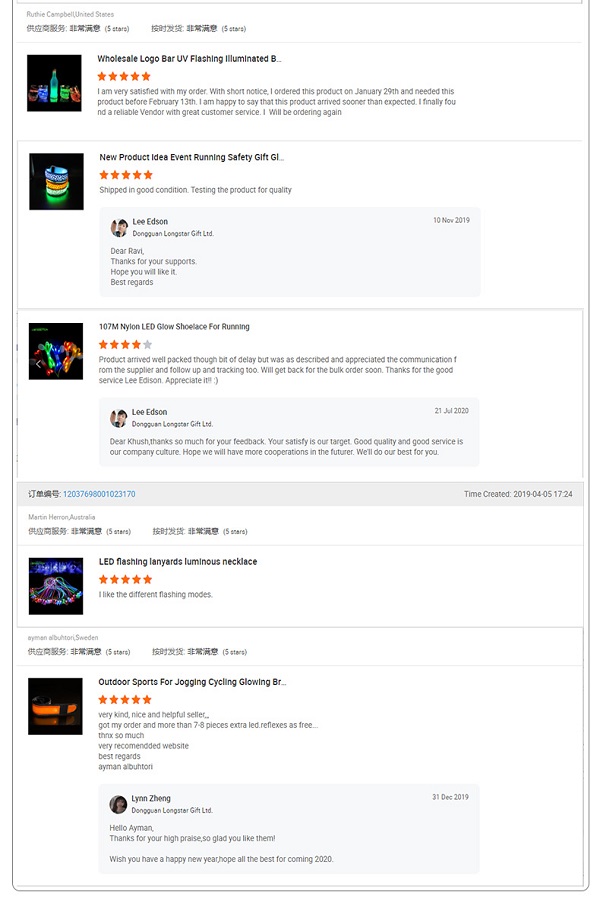Open New Product Idea Event Running title

[192, 157]
